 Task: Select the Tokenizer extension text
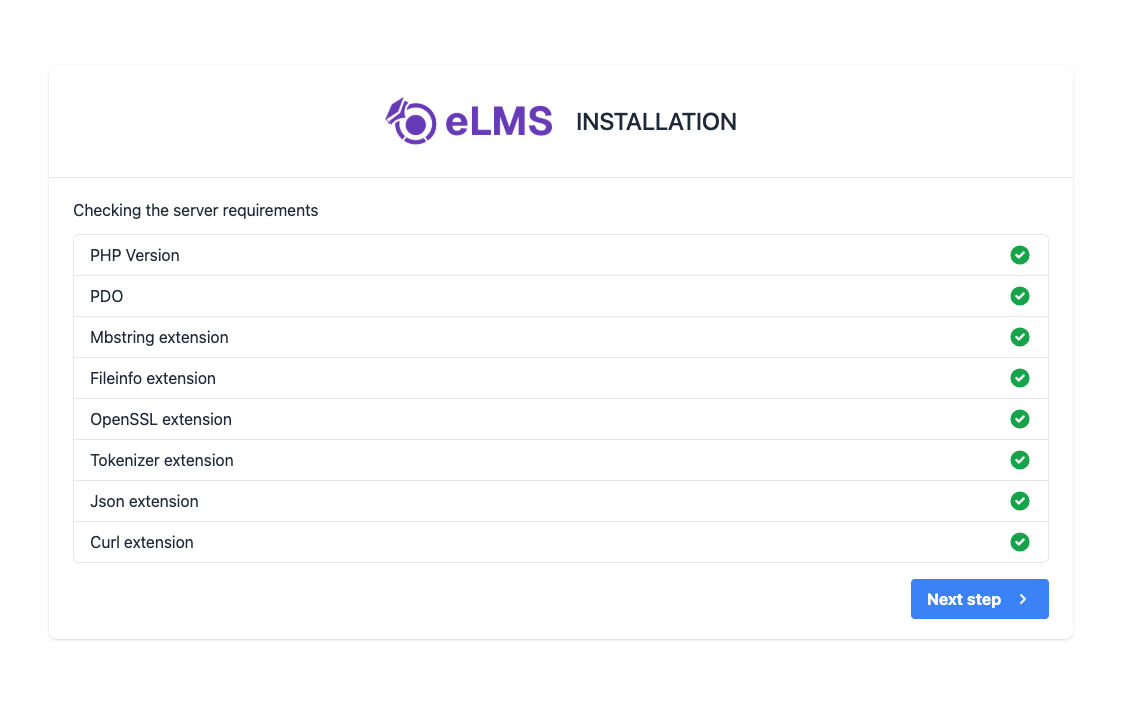pyautogui.click(x=162, y=460)
